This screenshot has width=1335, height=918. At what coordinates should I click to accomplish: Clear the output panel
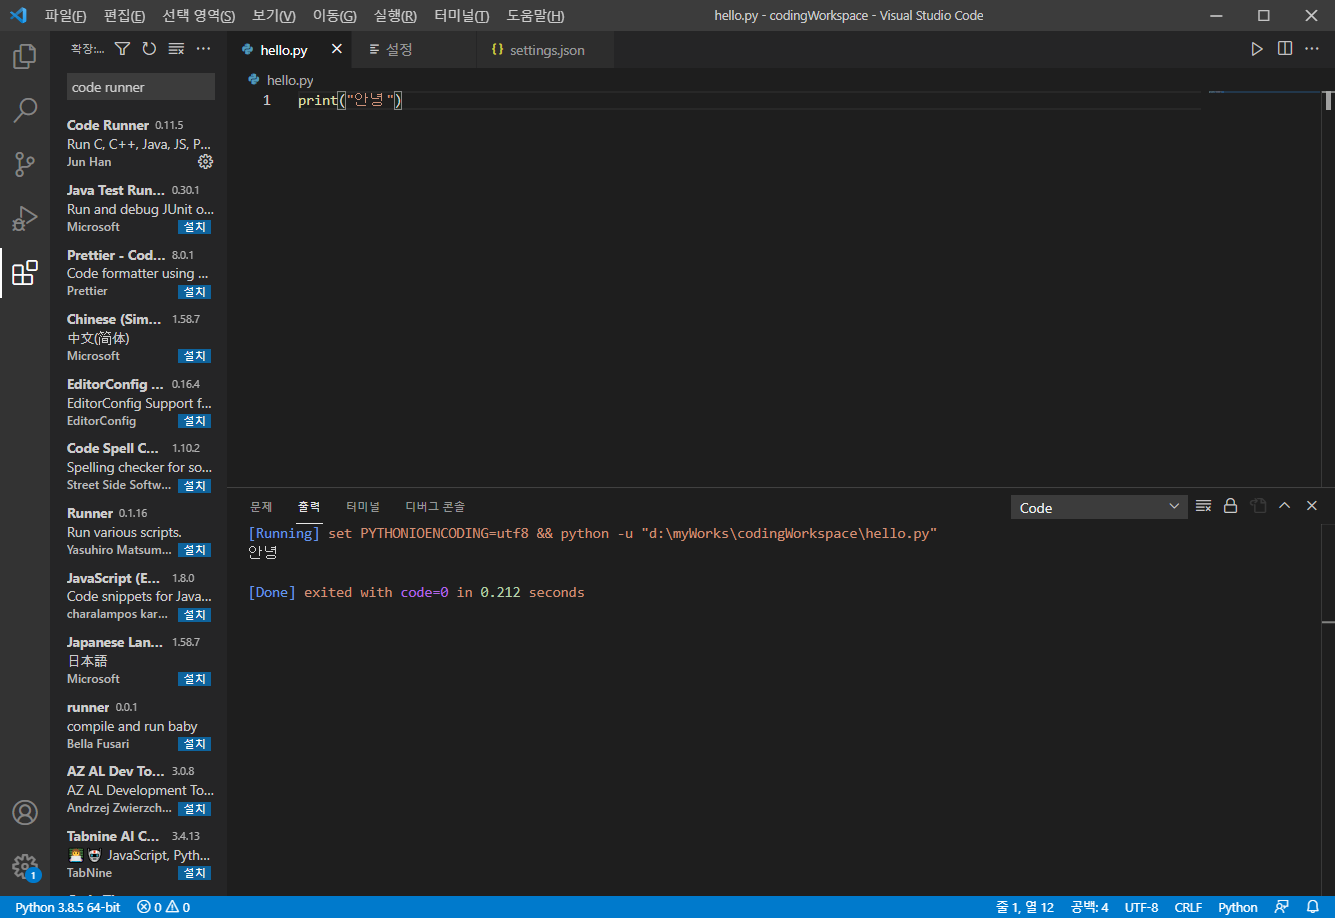(x=1203, y=506)
